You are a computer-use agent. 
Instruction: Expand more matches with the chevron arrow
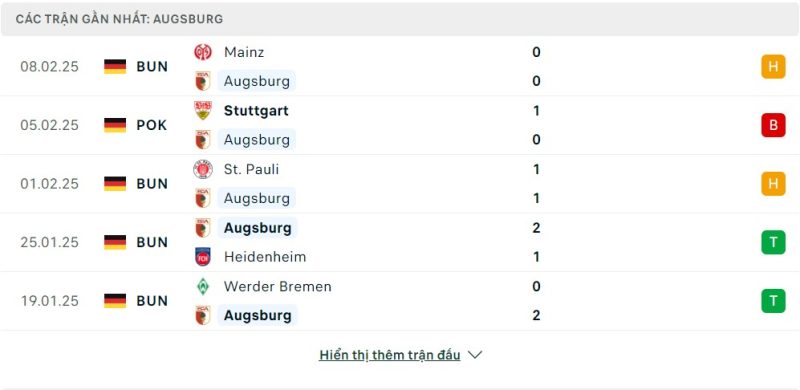tap(474, 355)
